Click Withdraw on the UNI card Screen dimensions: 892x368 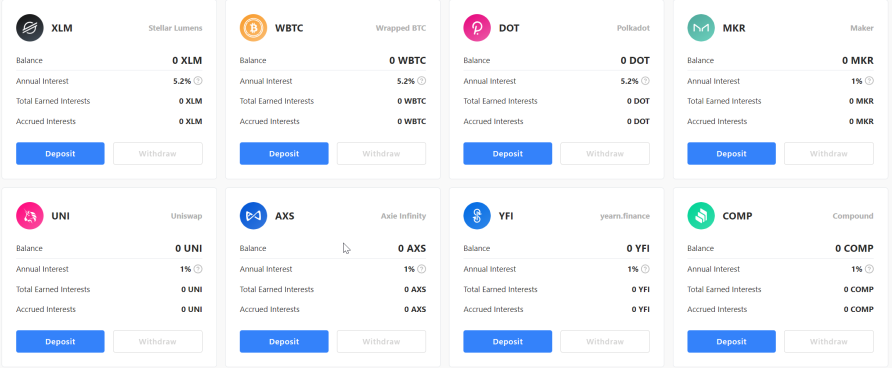[x=158, y=341]
